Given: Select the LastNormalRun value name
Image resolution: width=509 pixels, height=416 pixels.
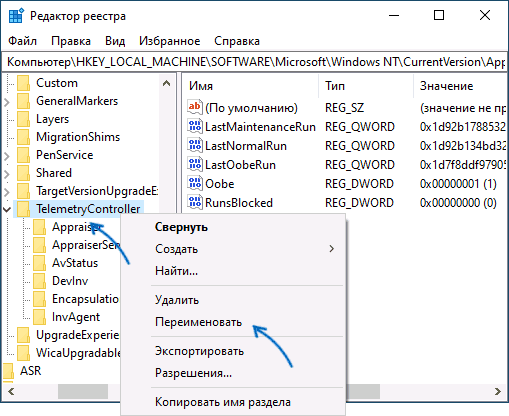Looking at the screenshot, I should (246, 146).
